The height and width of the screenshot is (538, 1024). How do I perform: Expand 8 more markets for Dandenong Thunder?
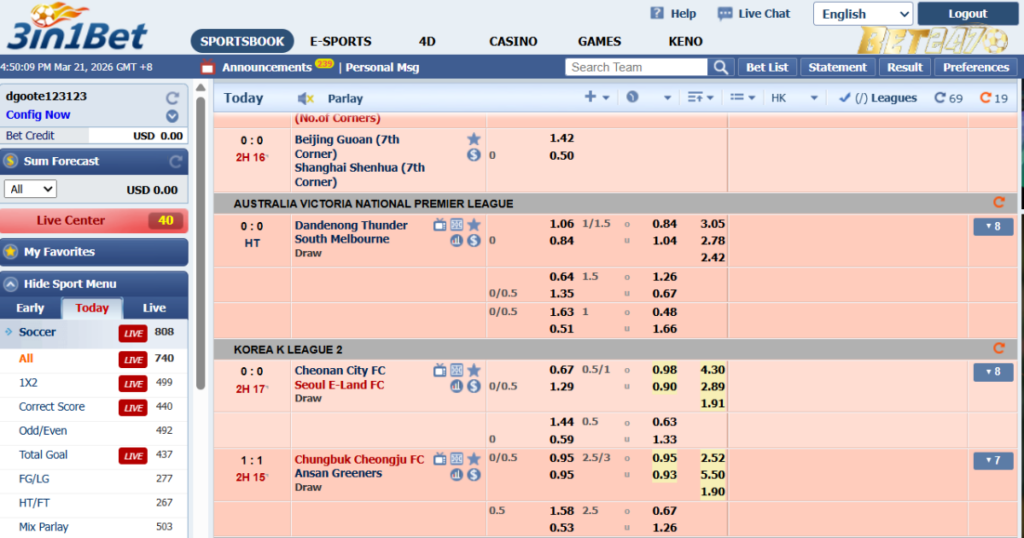pyautogui.click(x=993, y=227)
